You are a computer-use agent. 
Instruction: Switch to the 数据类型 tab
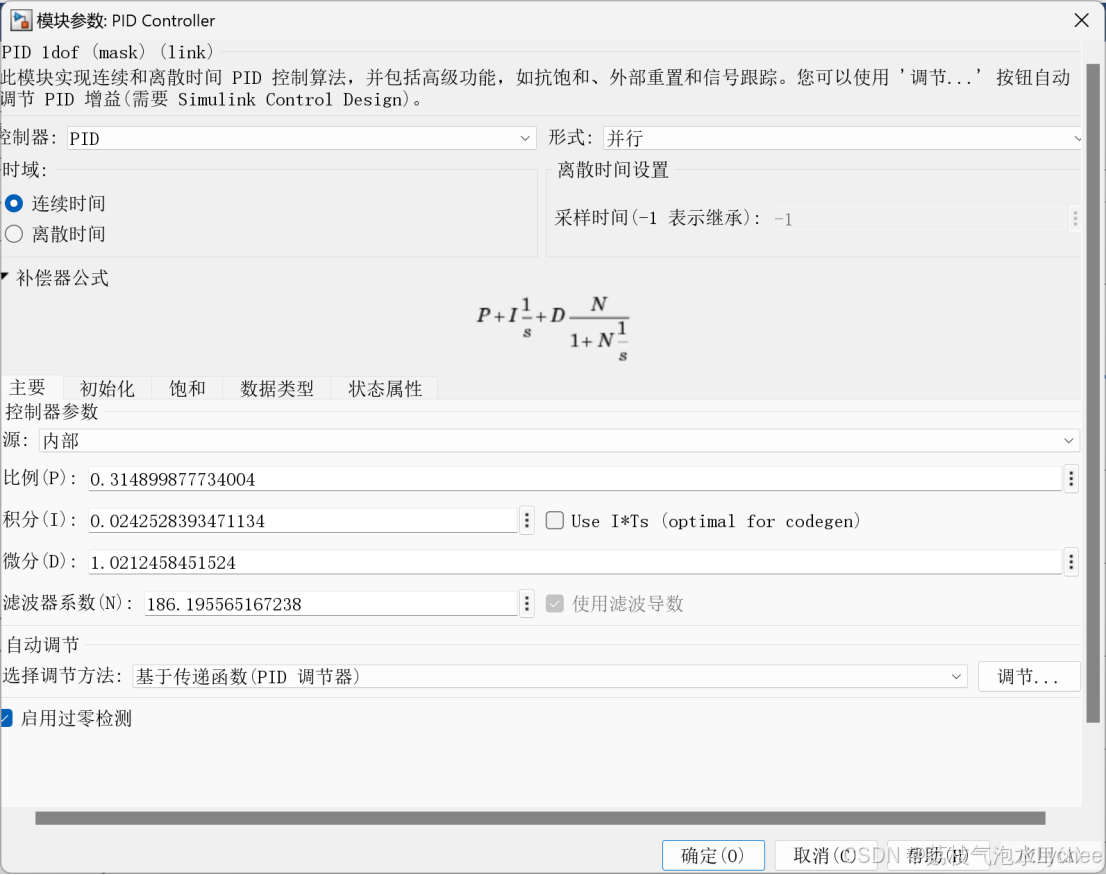point(276,388)
